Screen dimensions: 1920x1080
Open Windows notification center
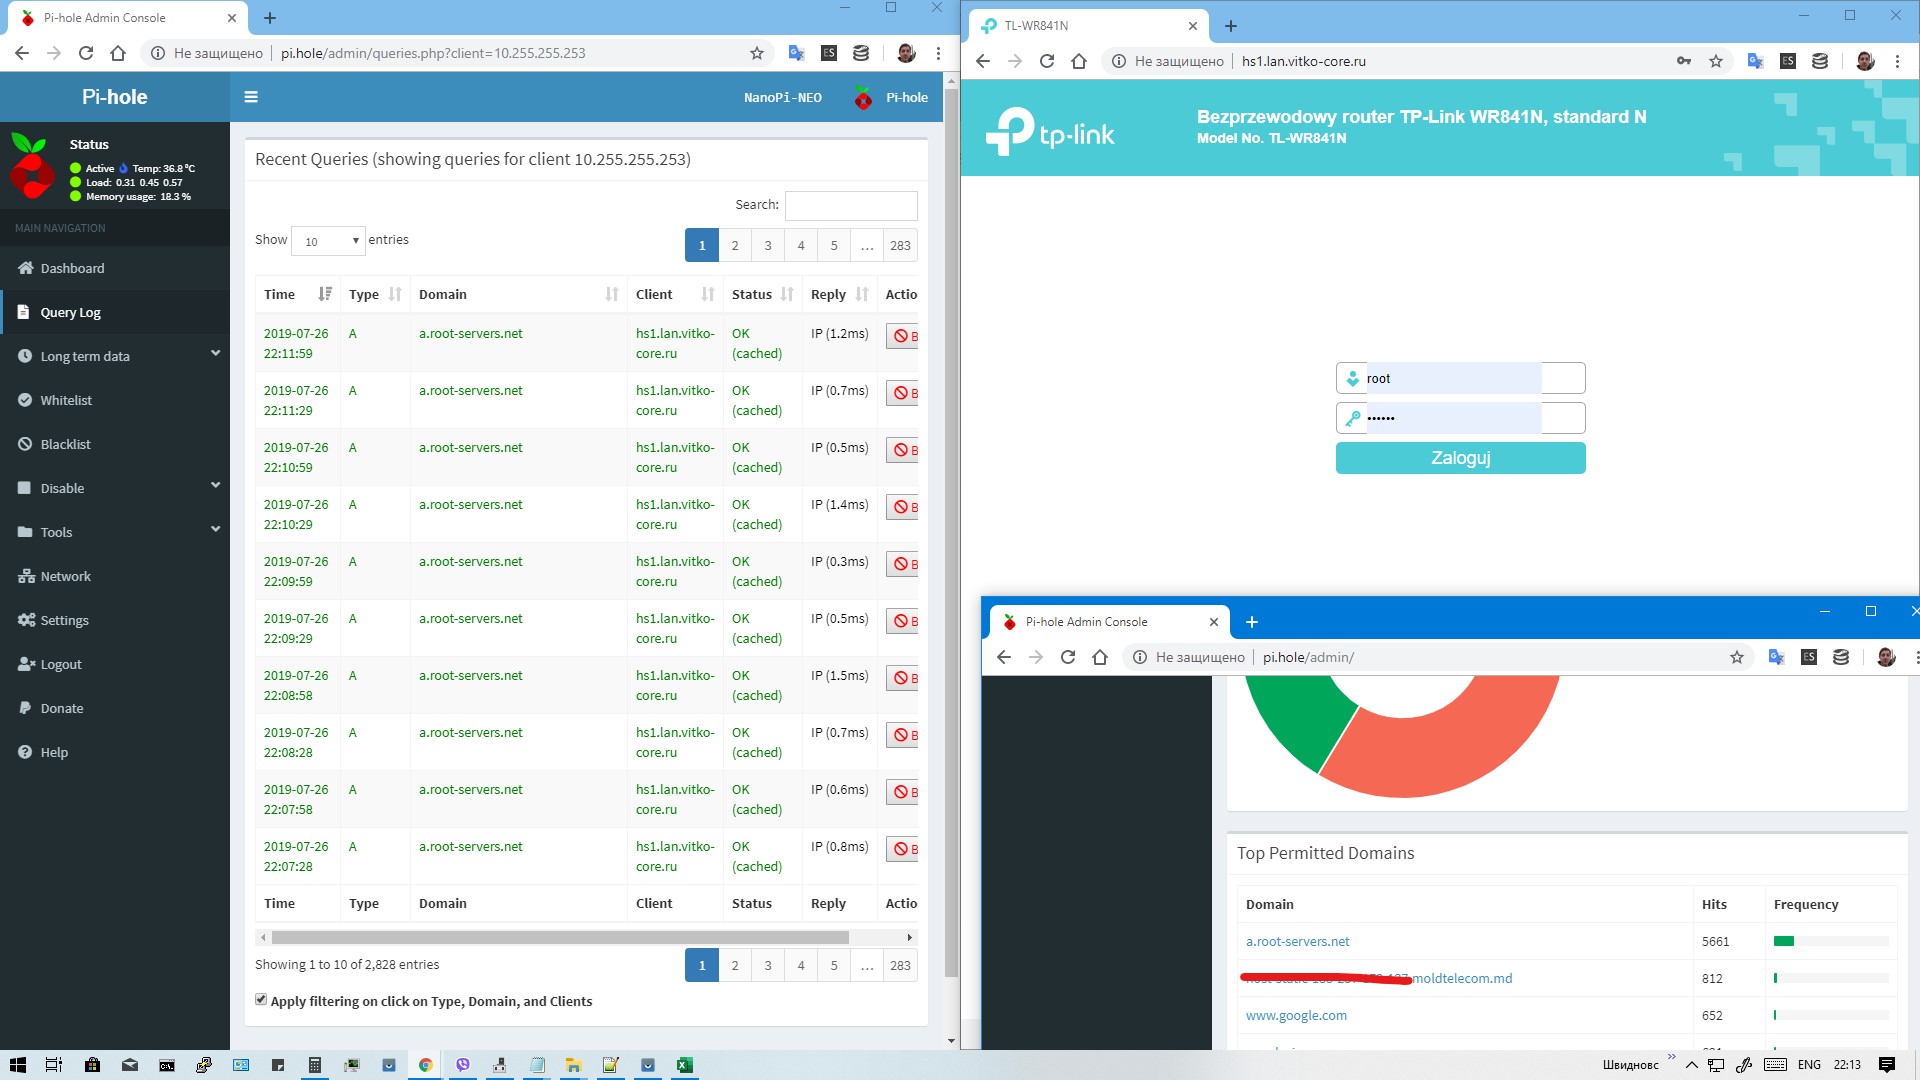pyautogui.click(x=1887, y=1065)
